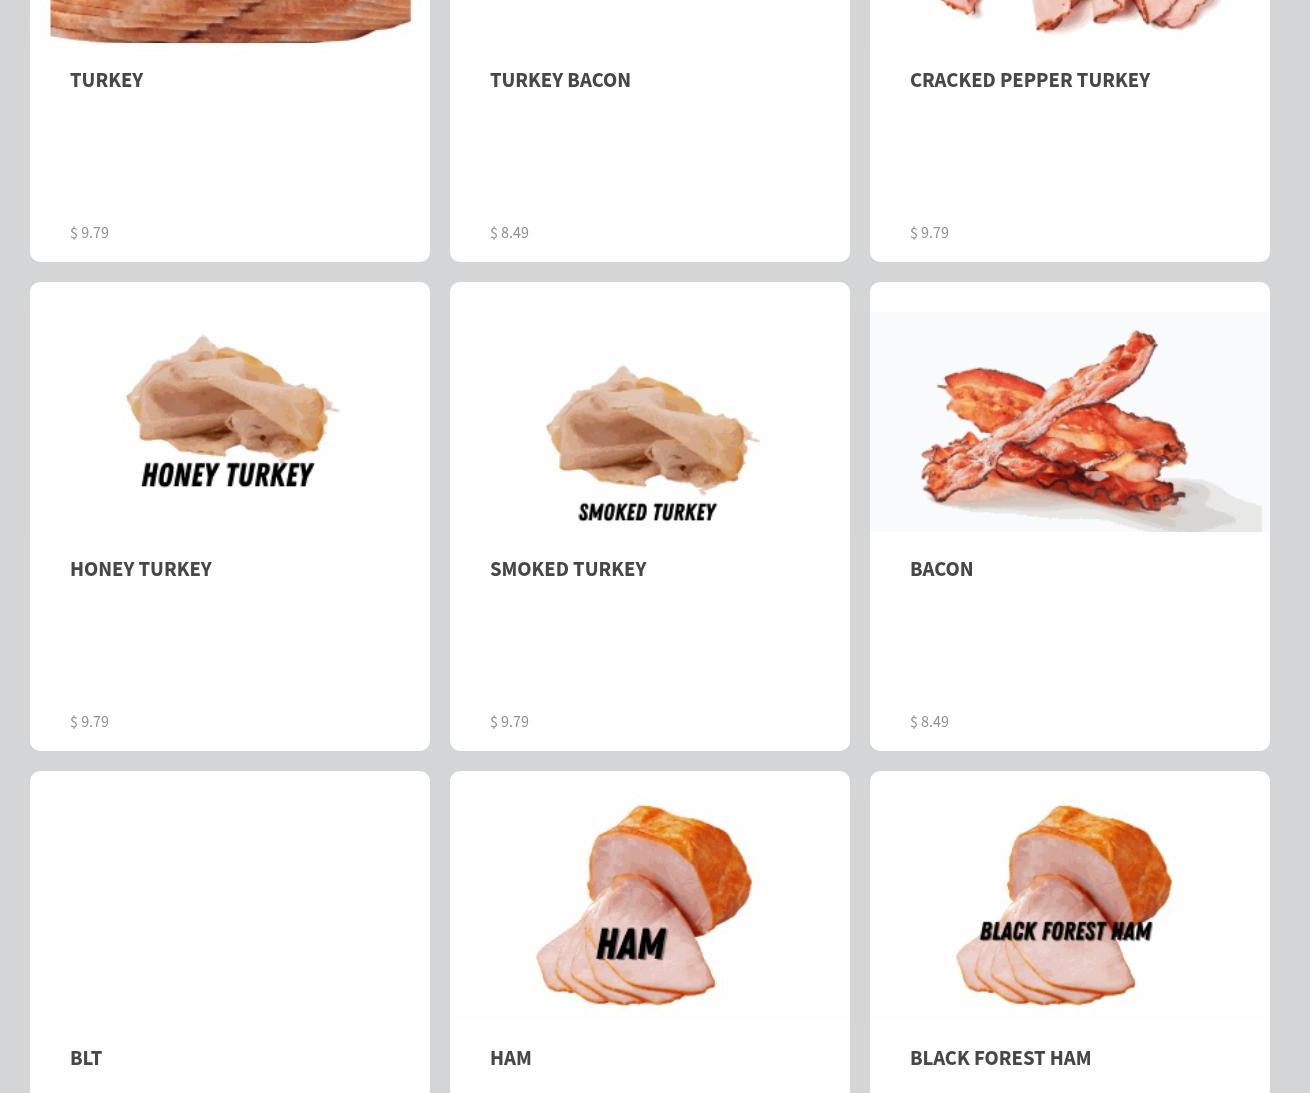Click the Turkey $9.79 price

(90, 232)
